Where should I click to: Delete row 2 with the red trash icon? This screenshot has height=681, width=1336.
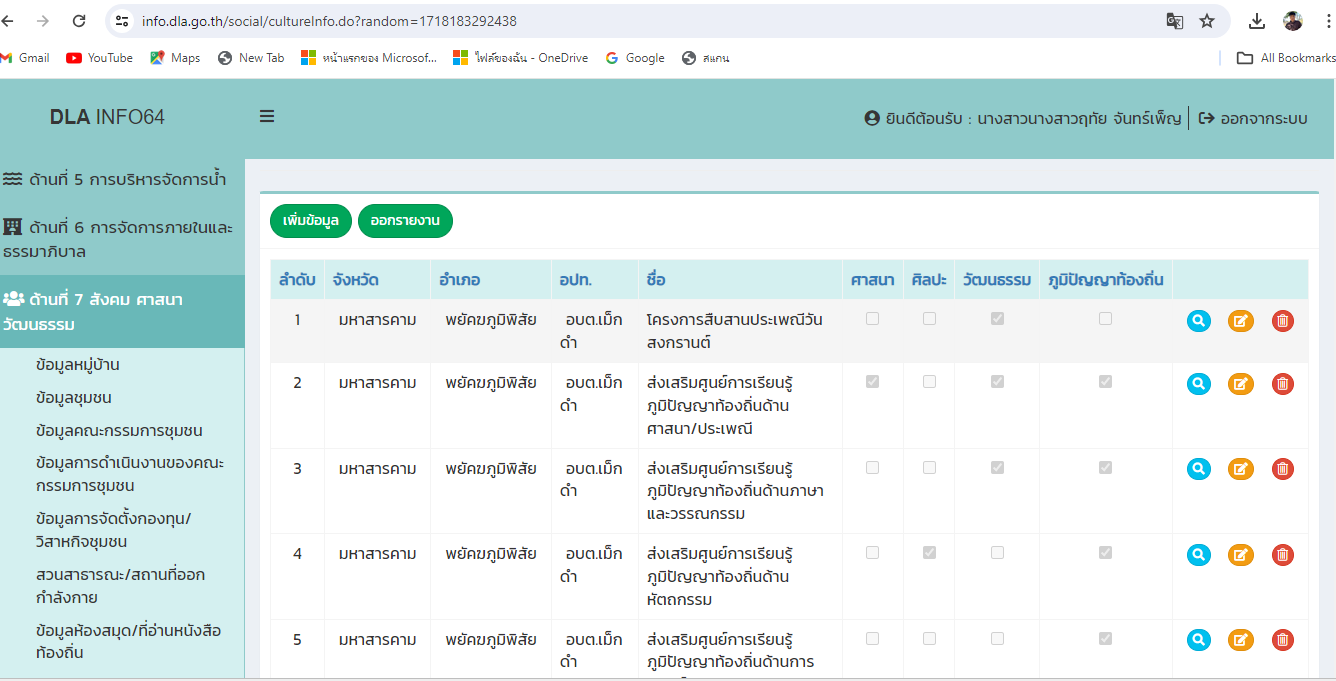pyautogui.click(x=1283, y=384)
